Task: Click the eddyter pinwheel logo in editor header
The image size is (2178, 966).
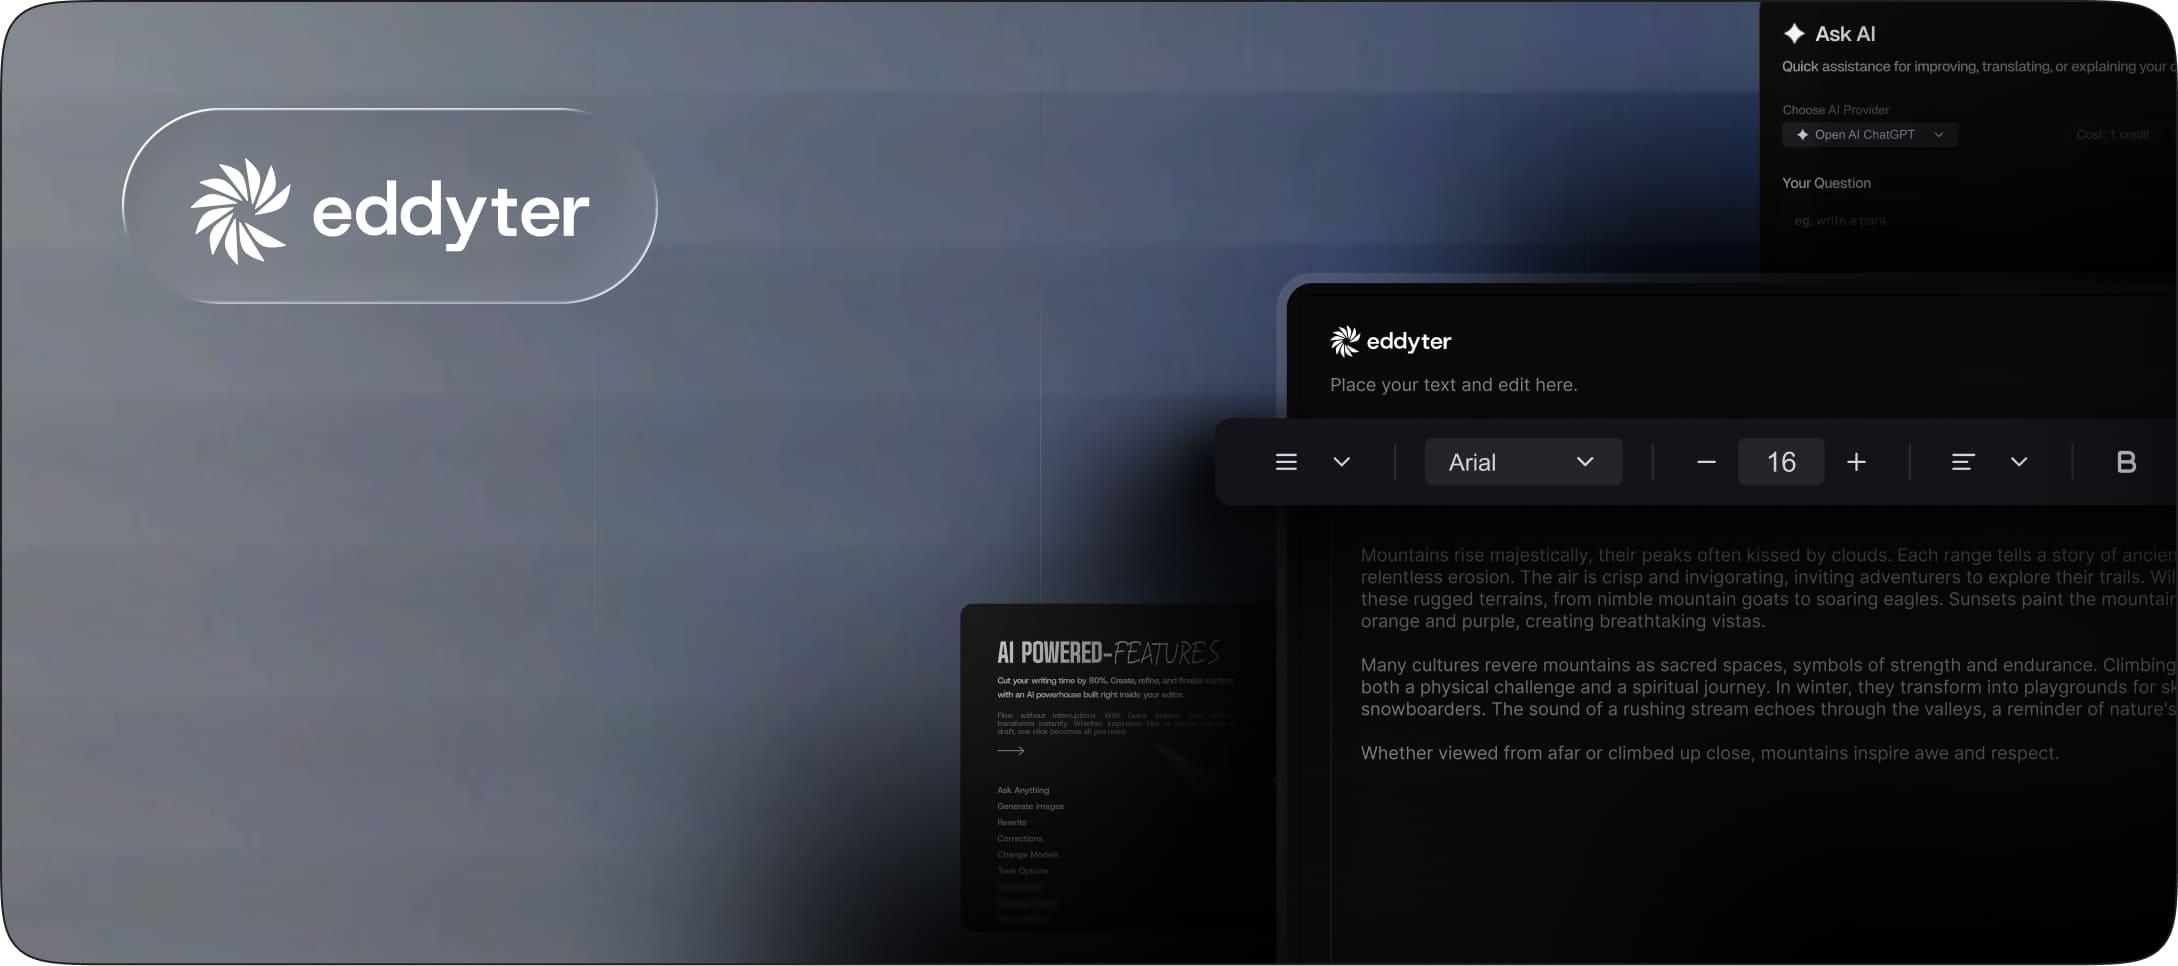Action: pyautogui.click(x=1345, y=341)
